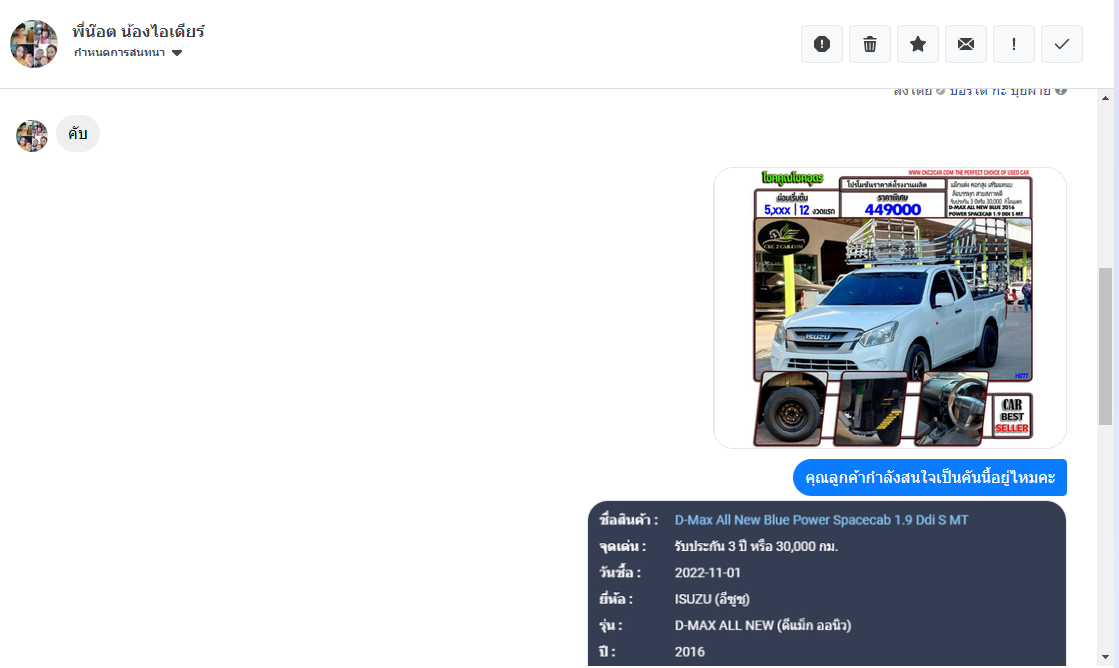Mark conversation done with checkmark icon
The image size is (1119, 668).
[x=1062, y=44]
